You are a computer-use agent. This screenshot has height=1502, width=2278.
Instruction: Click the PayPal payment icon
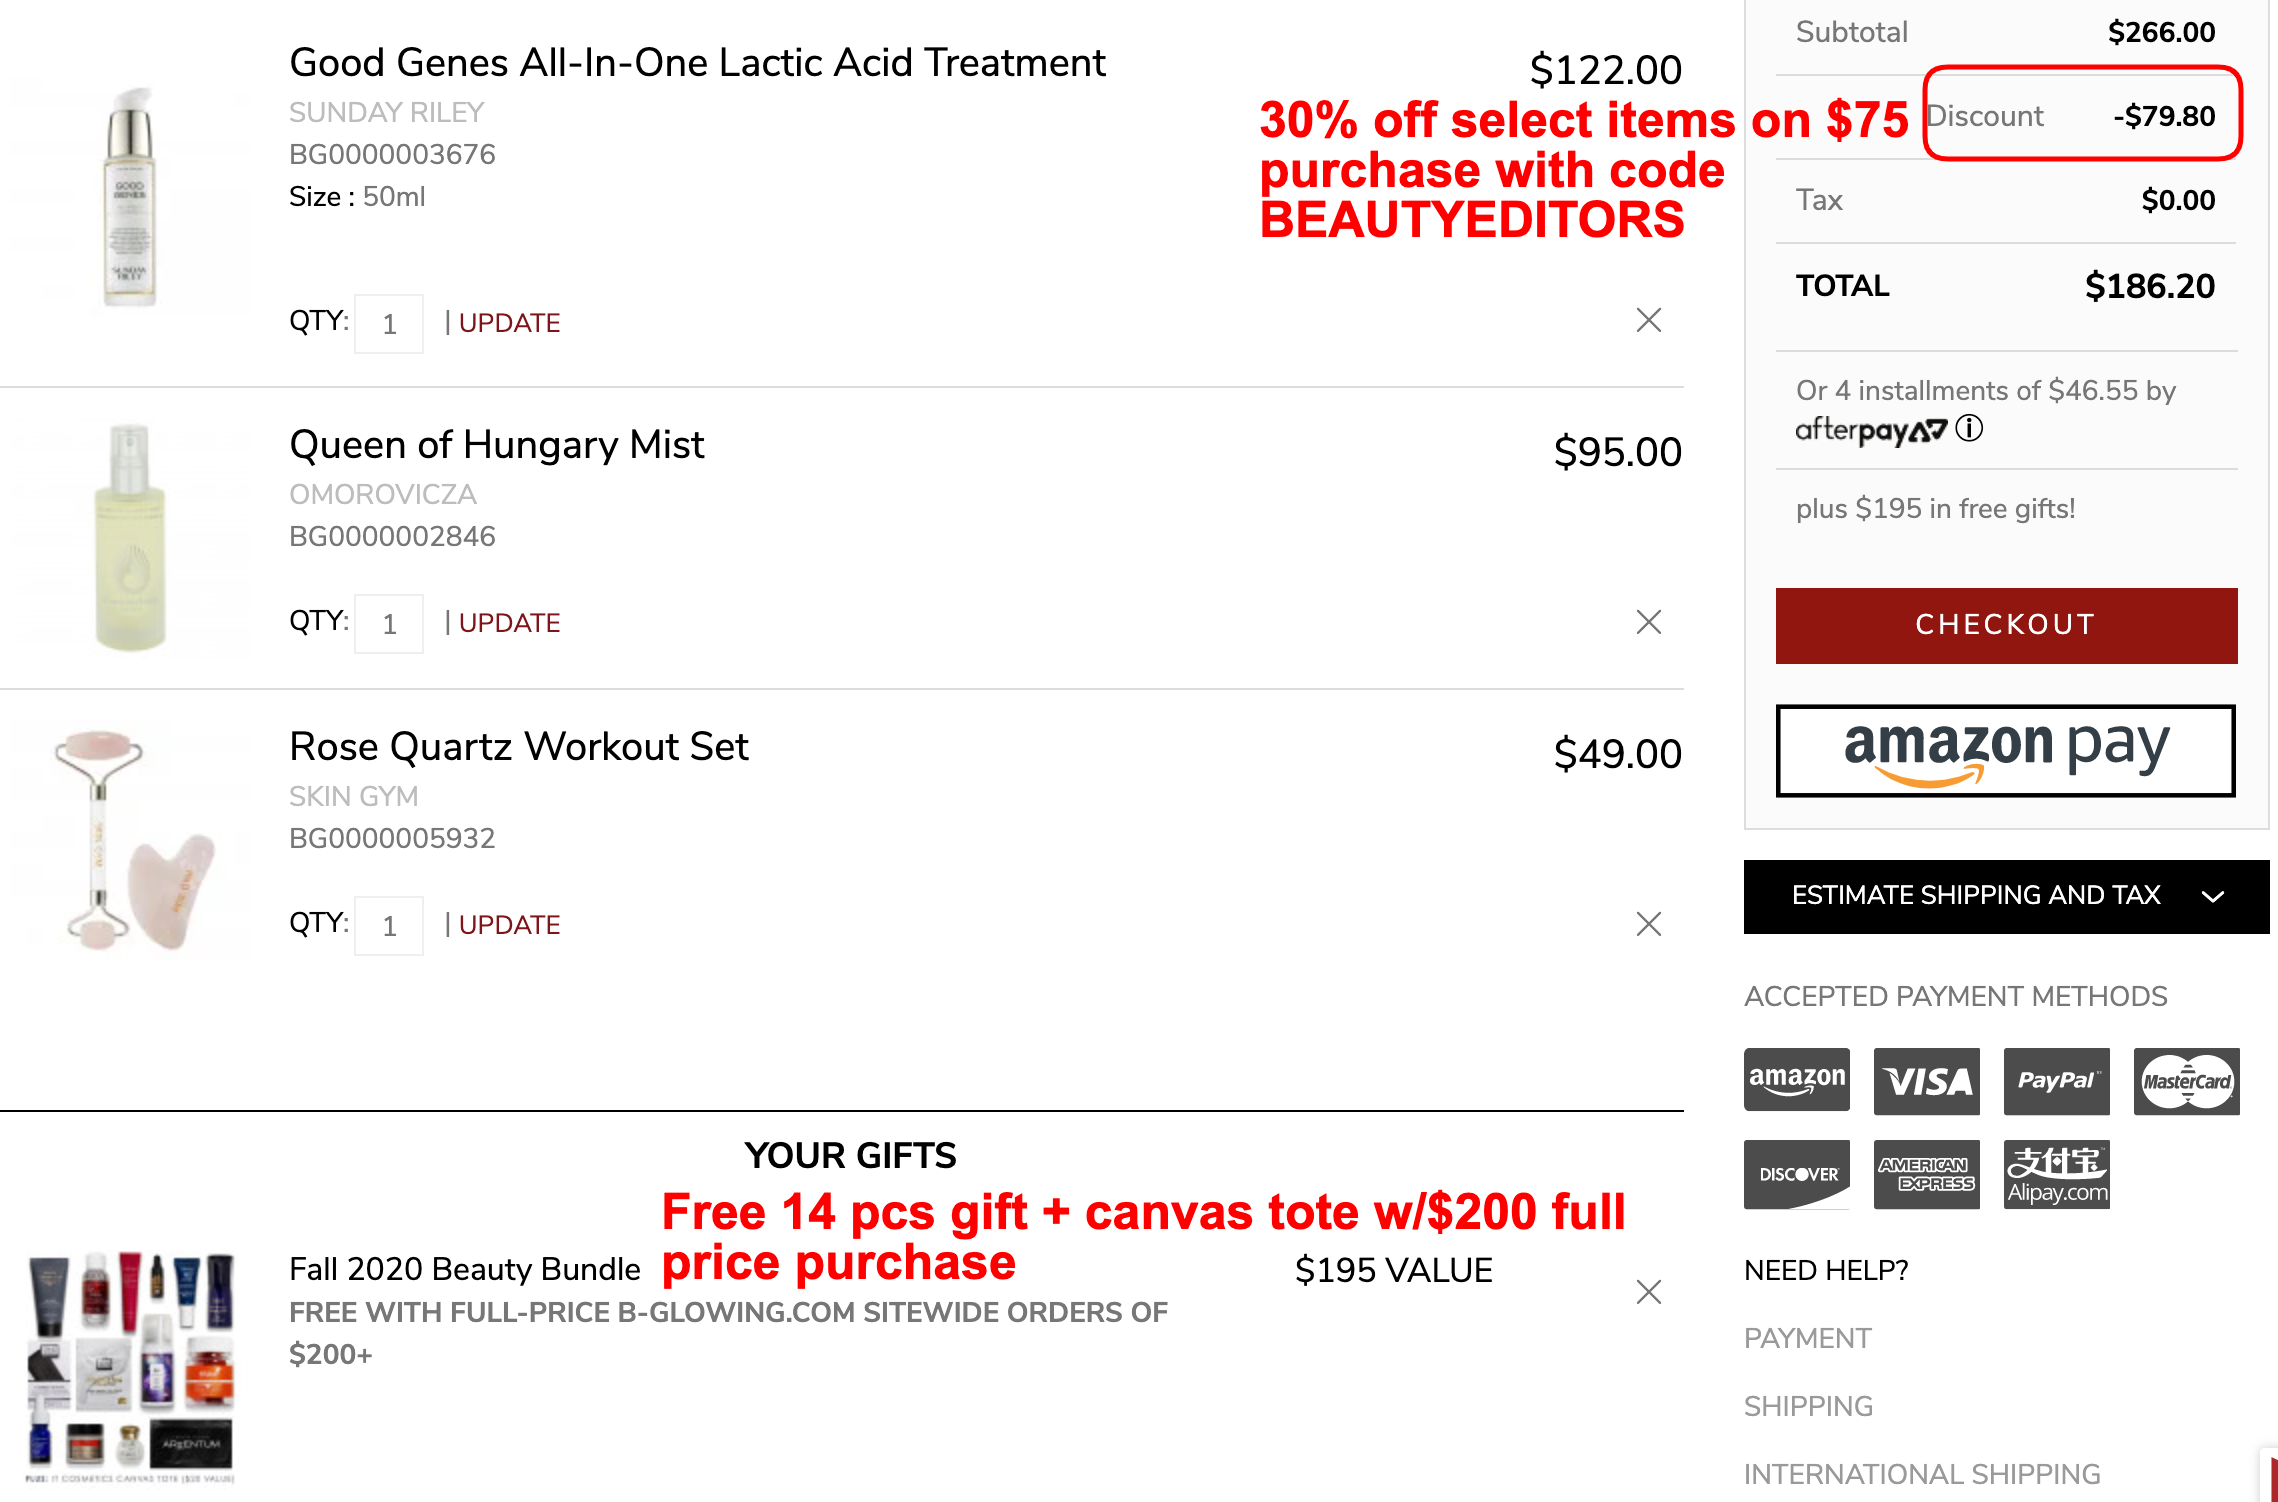(x=2057, y=1081)
